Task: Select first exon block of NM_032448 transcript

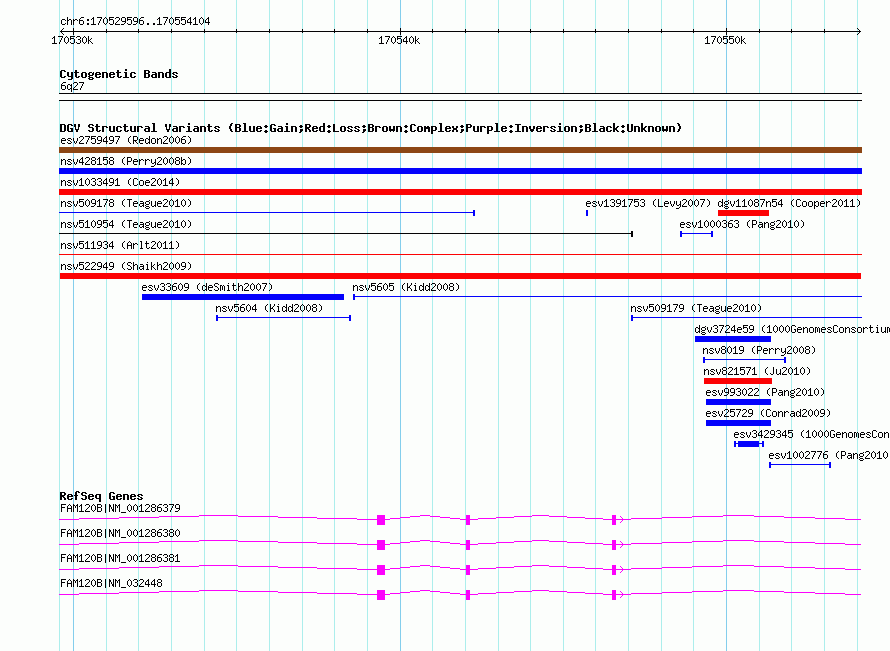Action: 381,595
